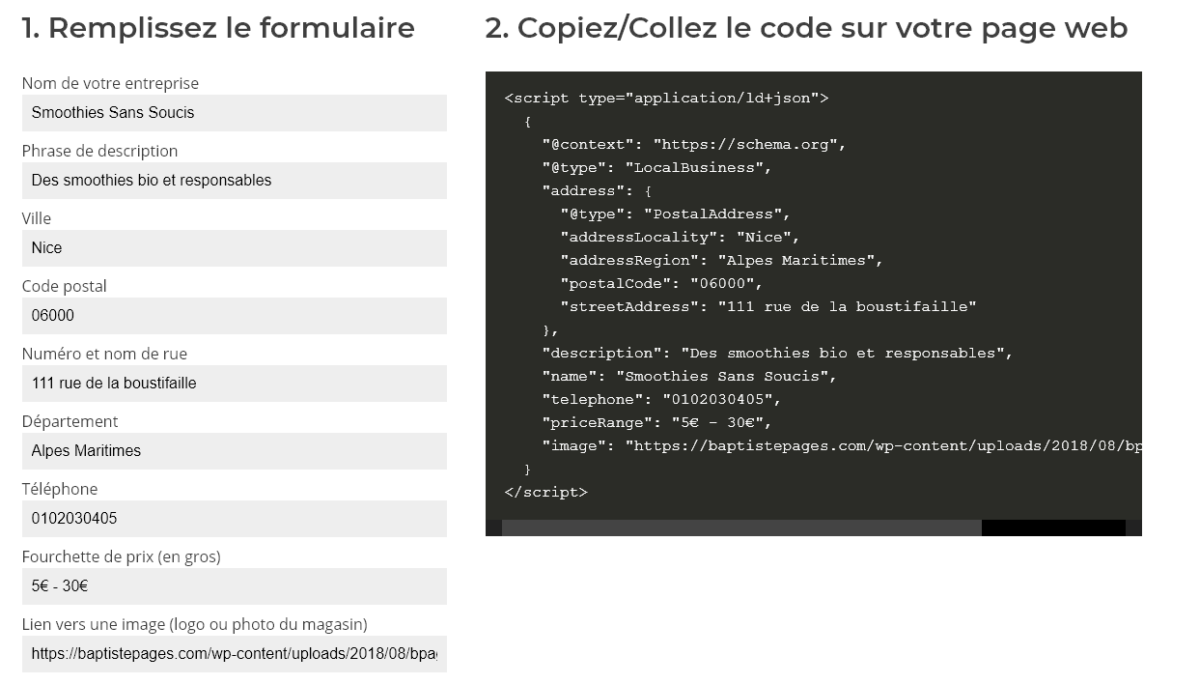Grab the code block horizontal scrollbar thumb
Image resolution: width=1200 pixels, height=684 pixels.
pos(741,528)
